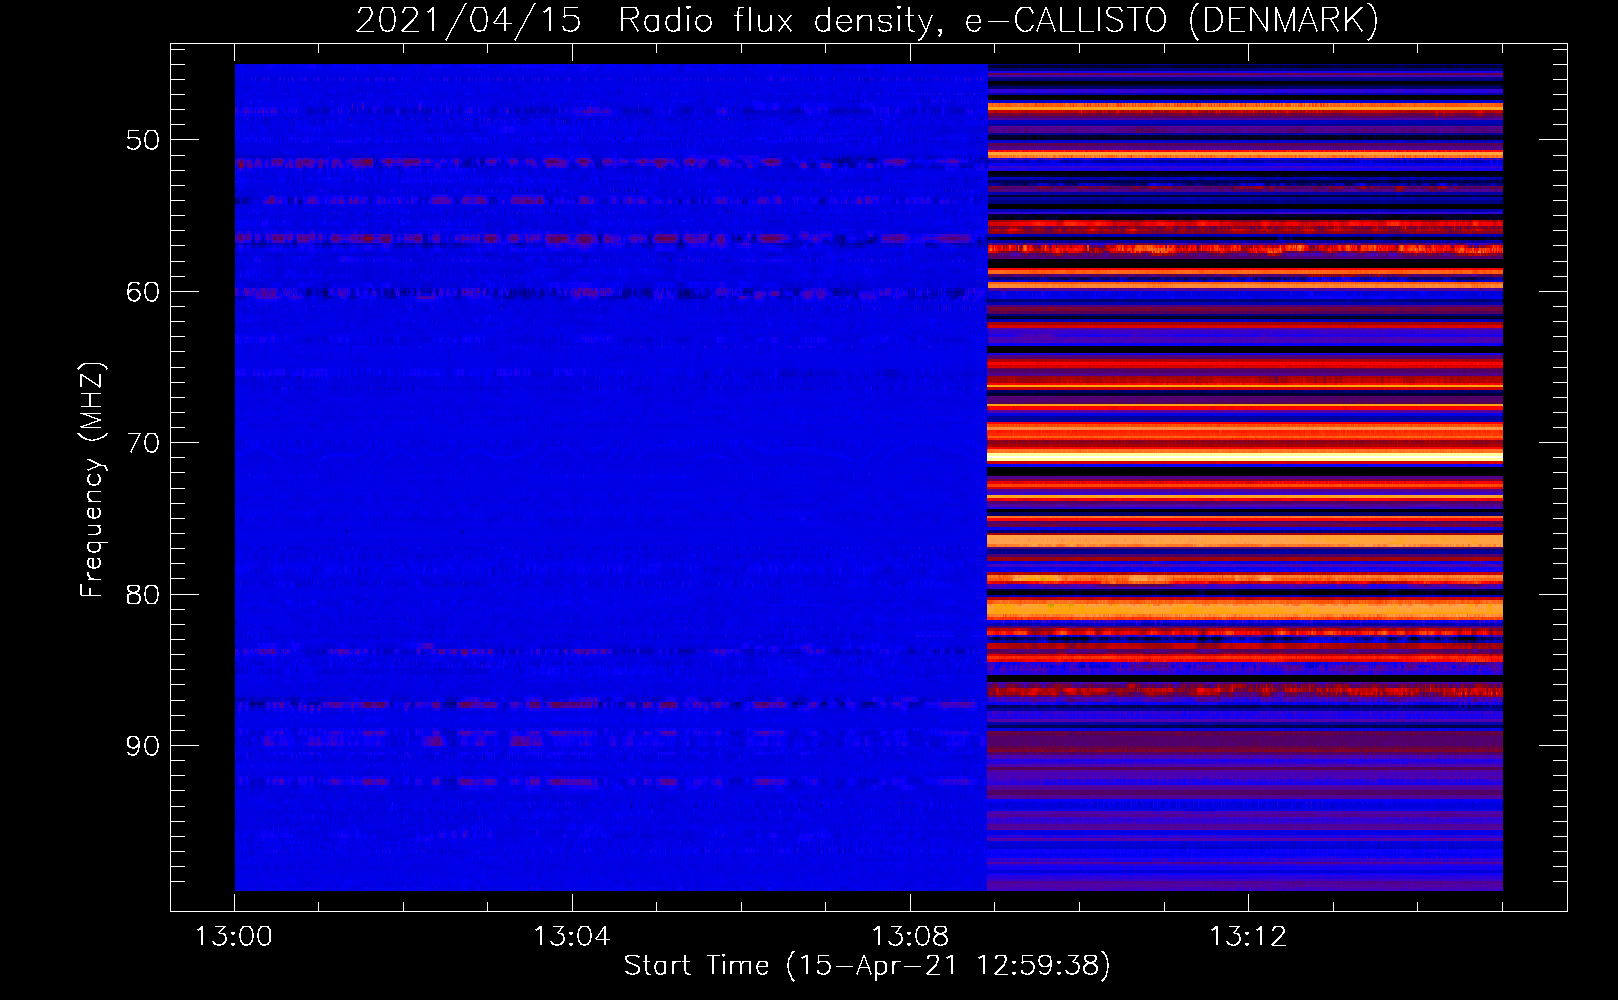
Task: Click the orange band near 81 MHz after 13:09
Action: click(1245, 608)
